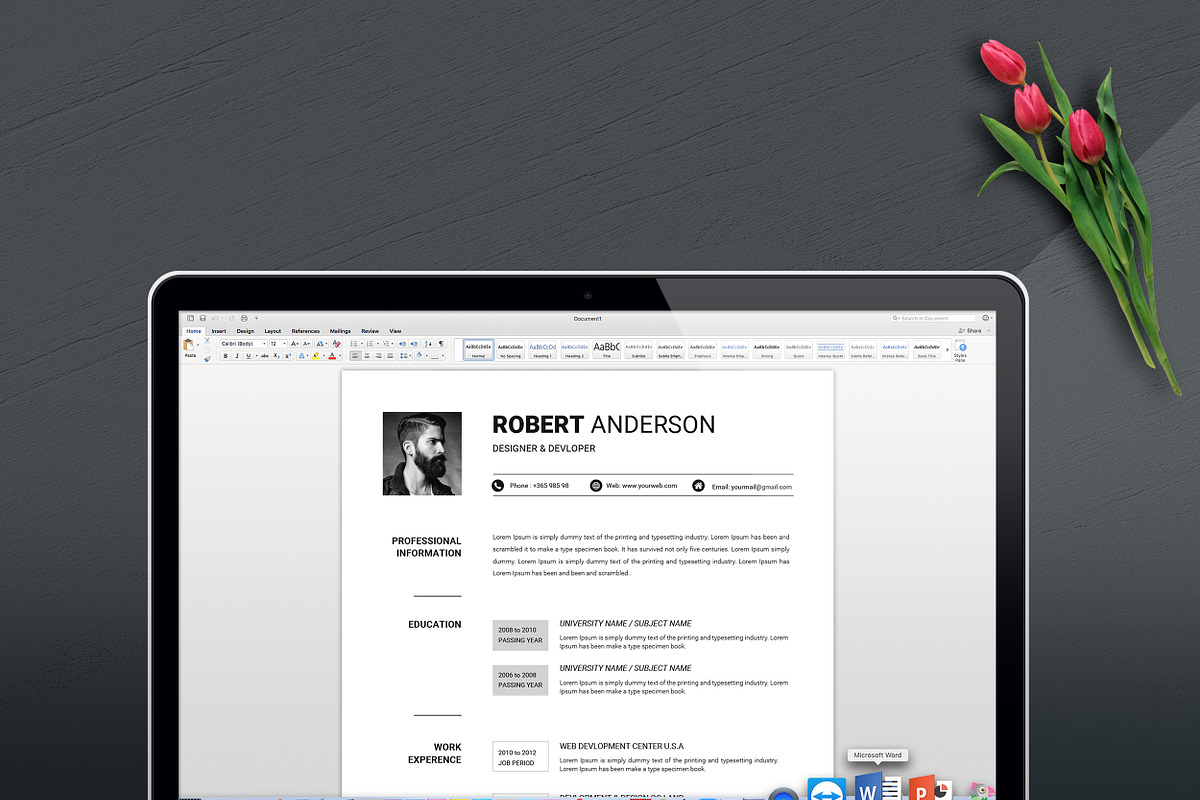Viewport: 1200px width, 800px height.
Task: Click the Center text alignment icon
Action: 367,356
